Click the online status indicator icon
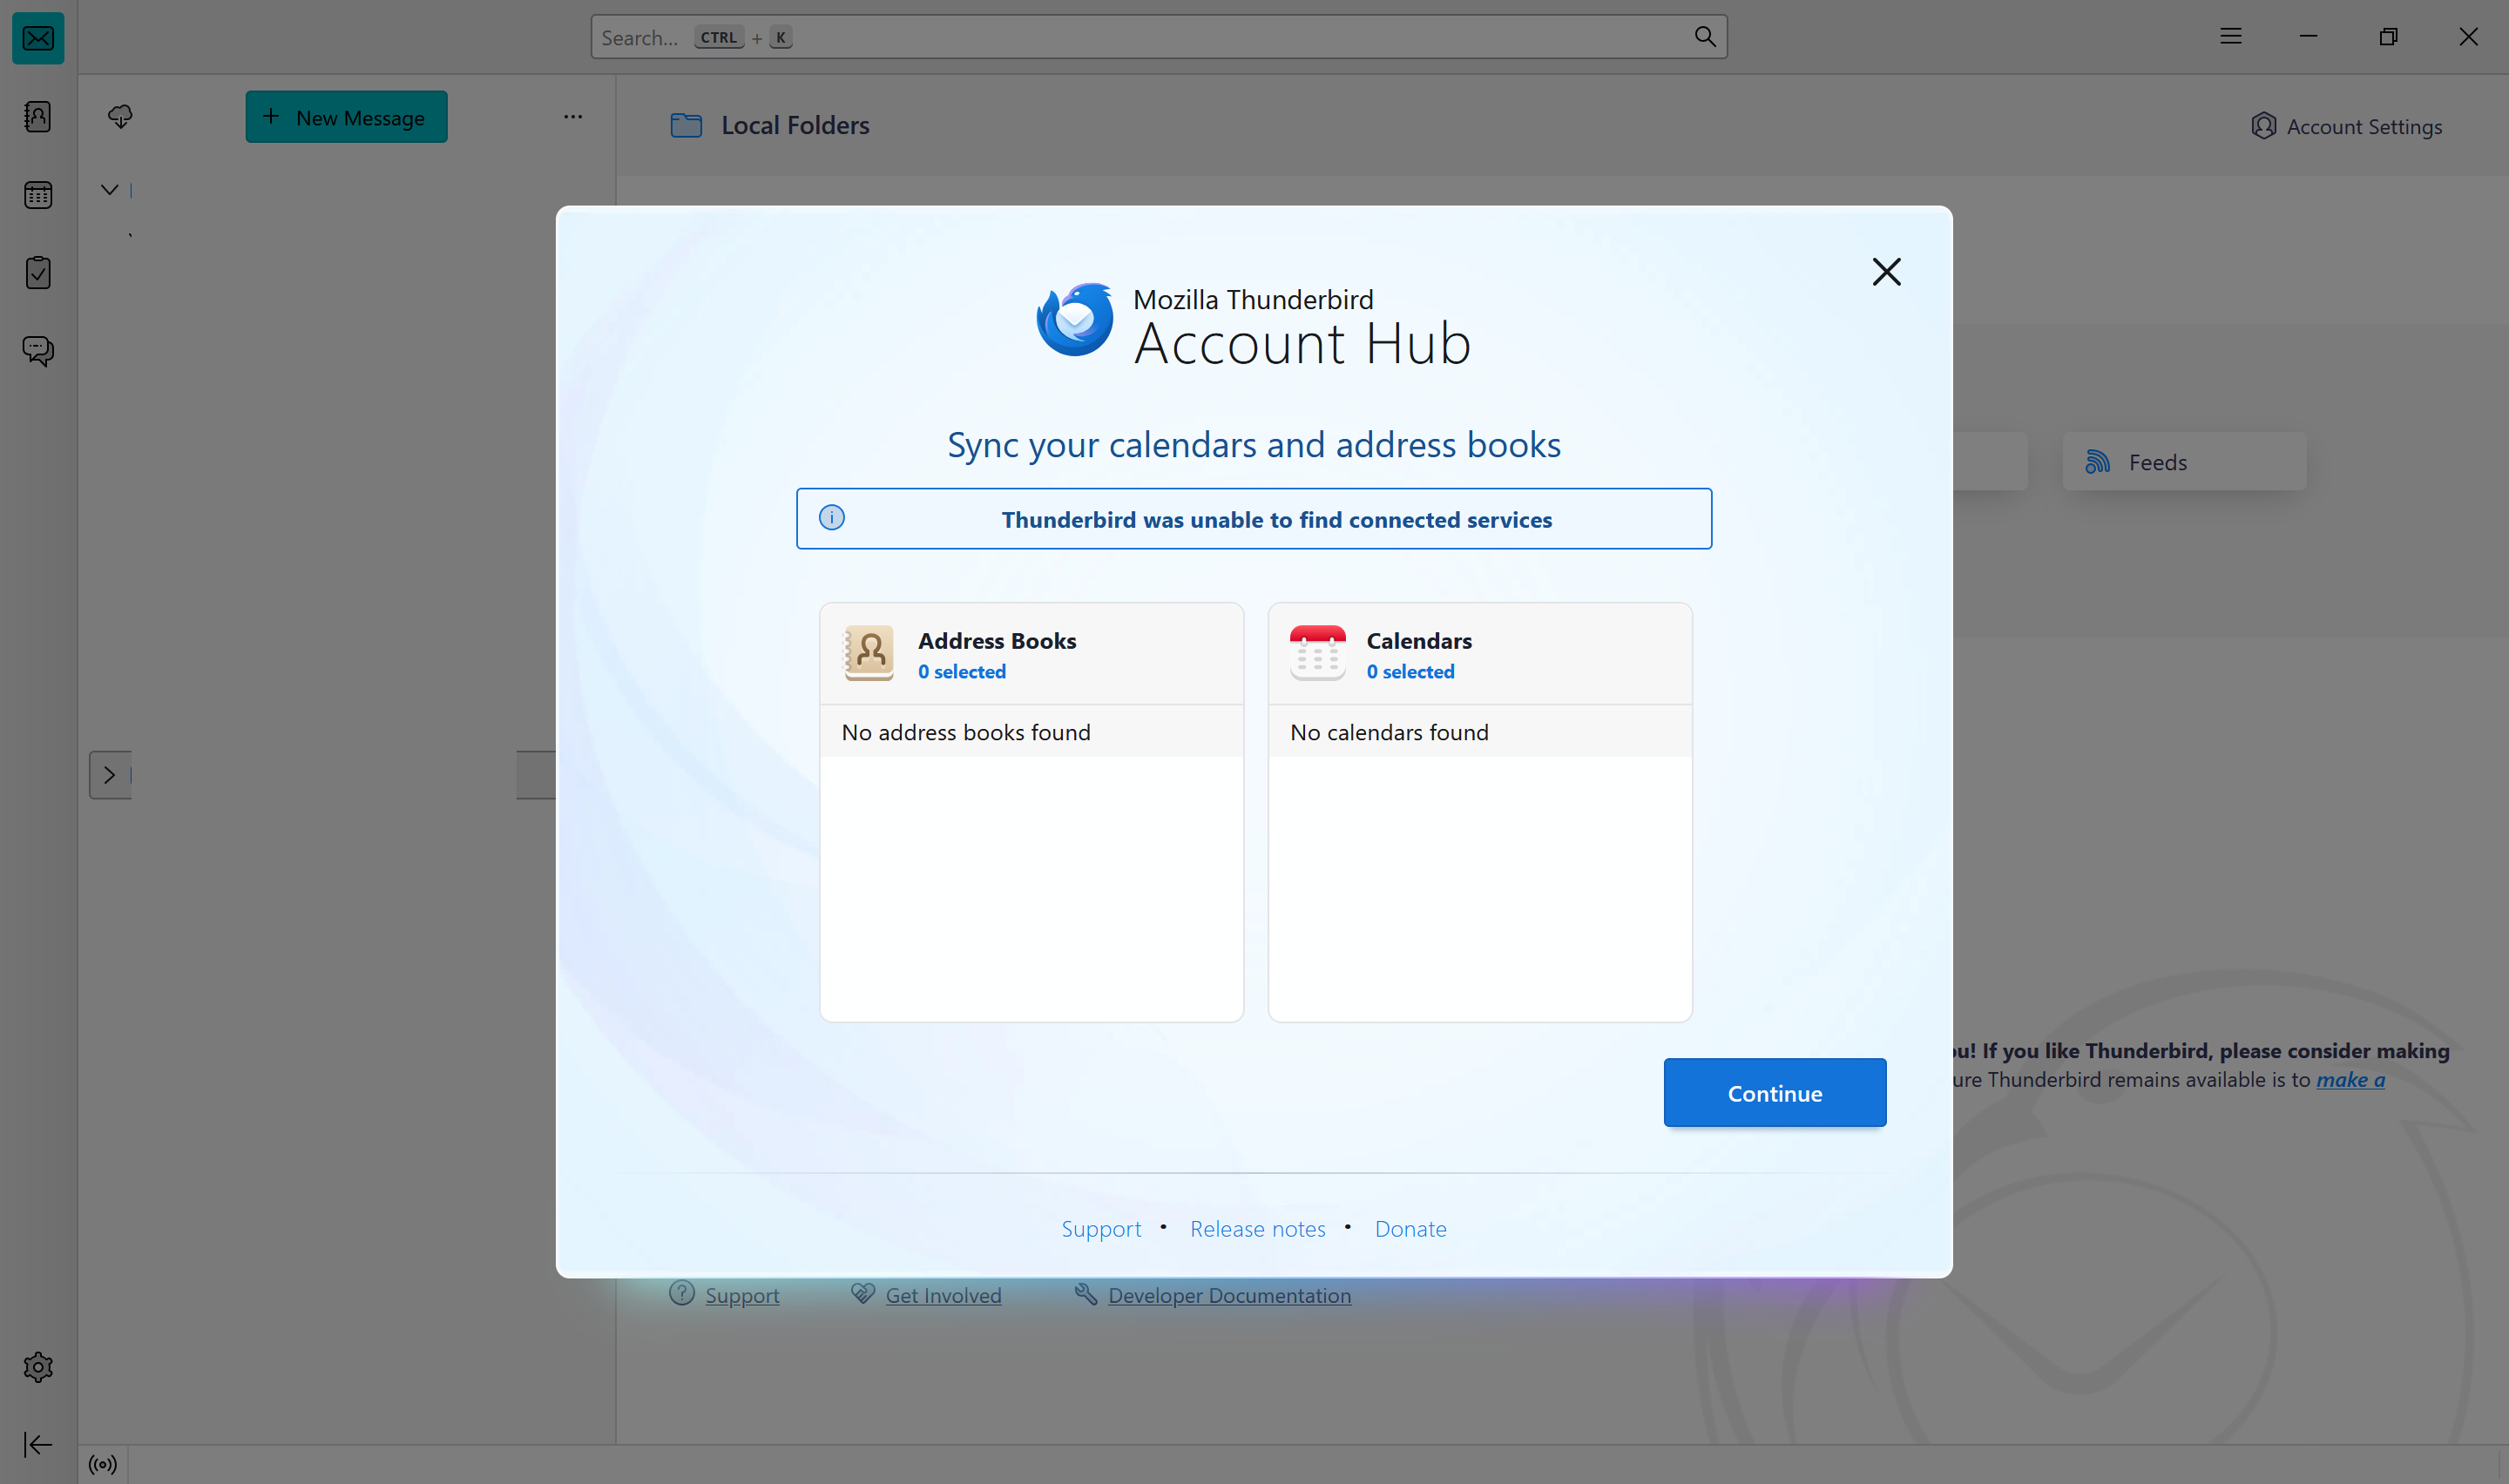The width and height of the screenshot is (2509, 1484). [103, 1465]
